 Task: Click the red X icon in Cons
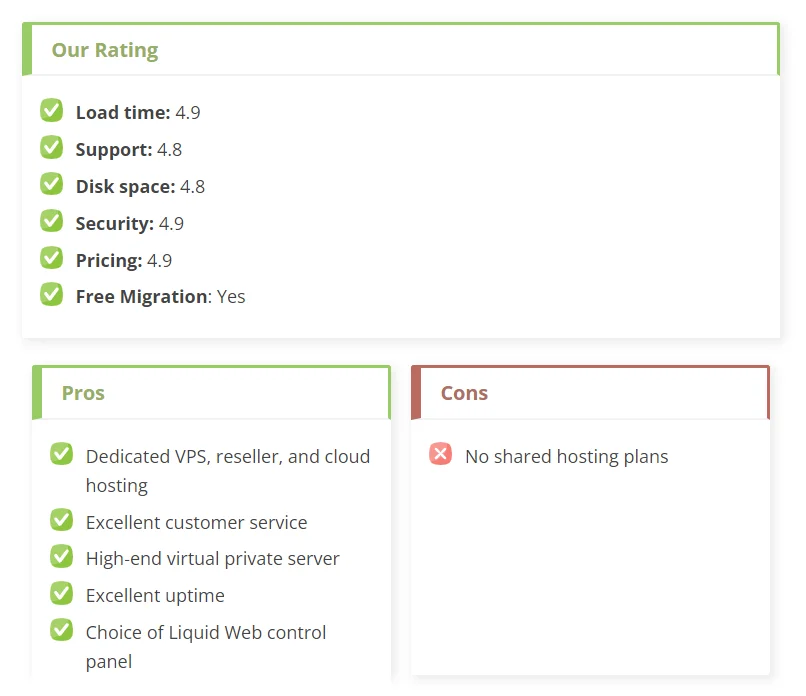pos(441,454)
